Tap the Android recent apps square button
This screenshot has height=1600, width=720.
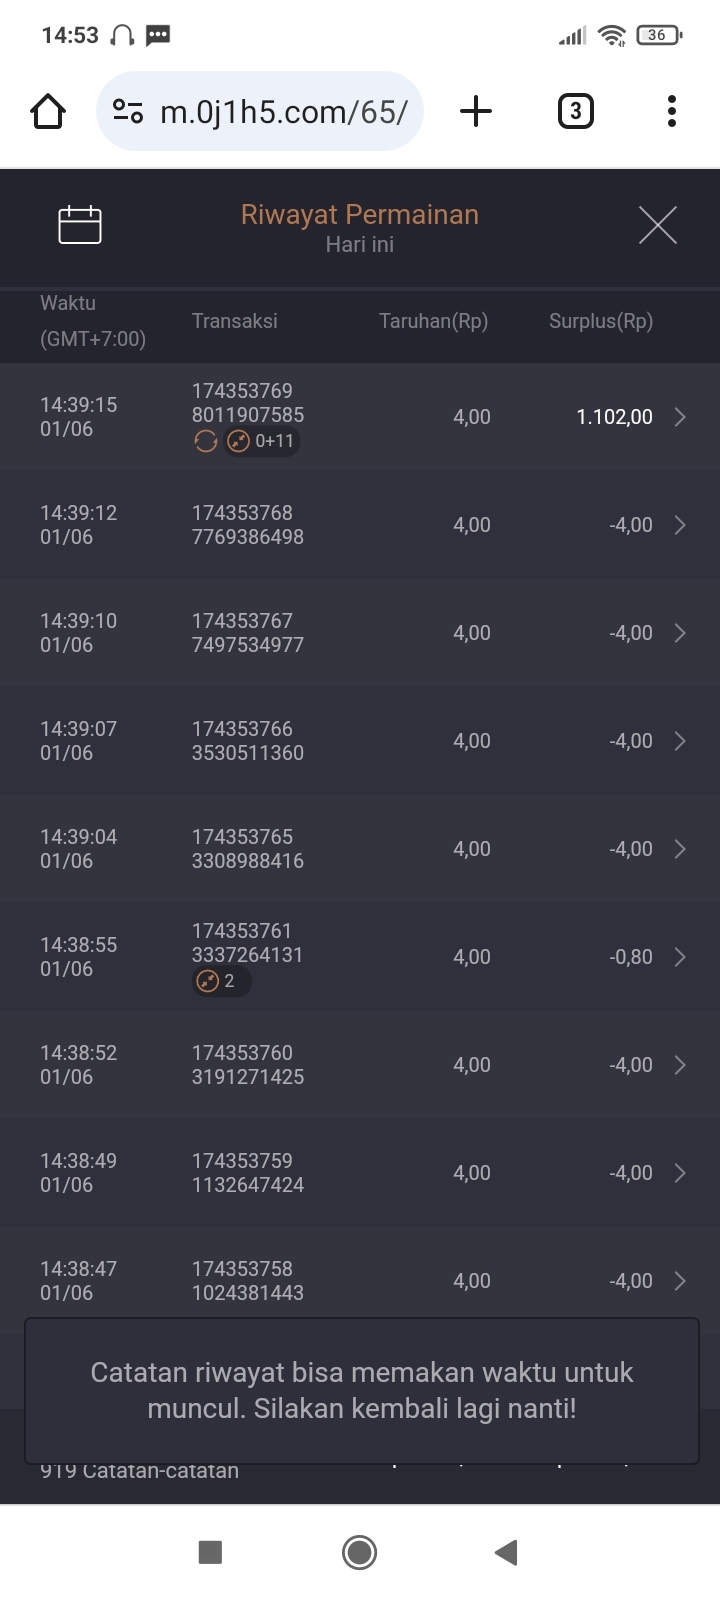click(x=210, y=1552)
